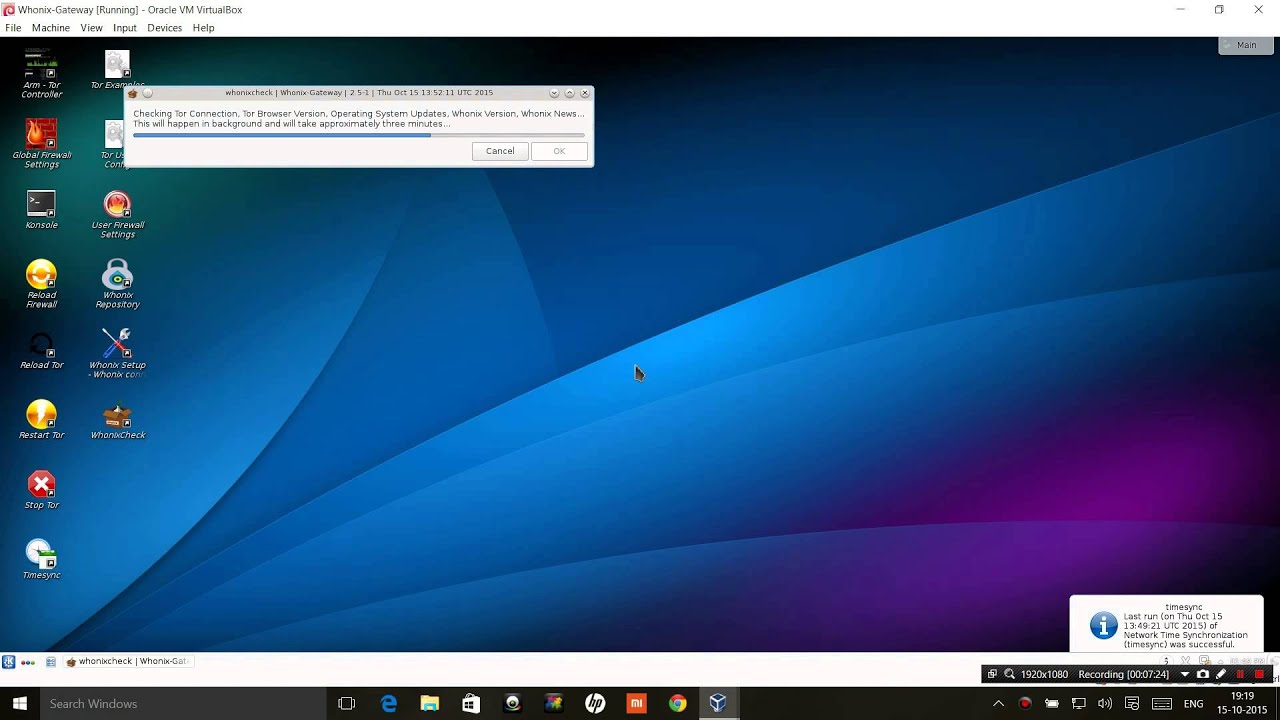The image size is (1280, 720).
Task: Select Reload Firewall desktop icon
Action: point(41,284)
